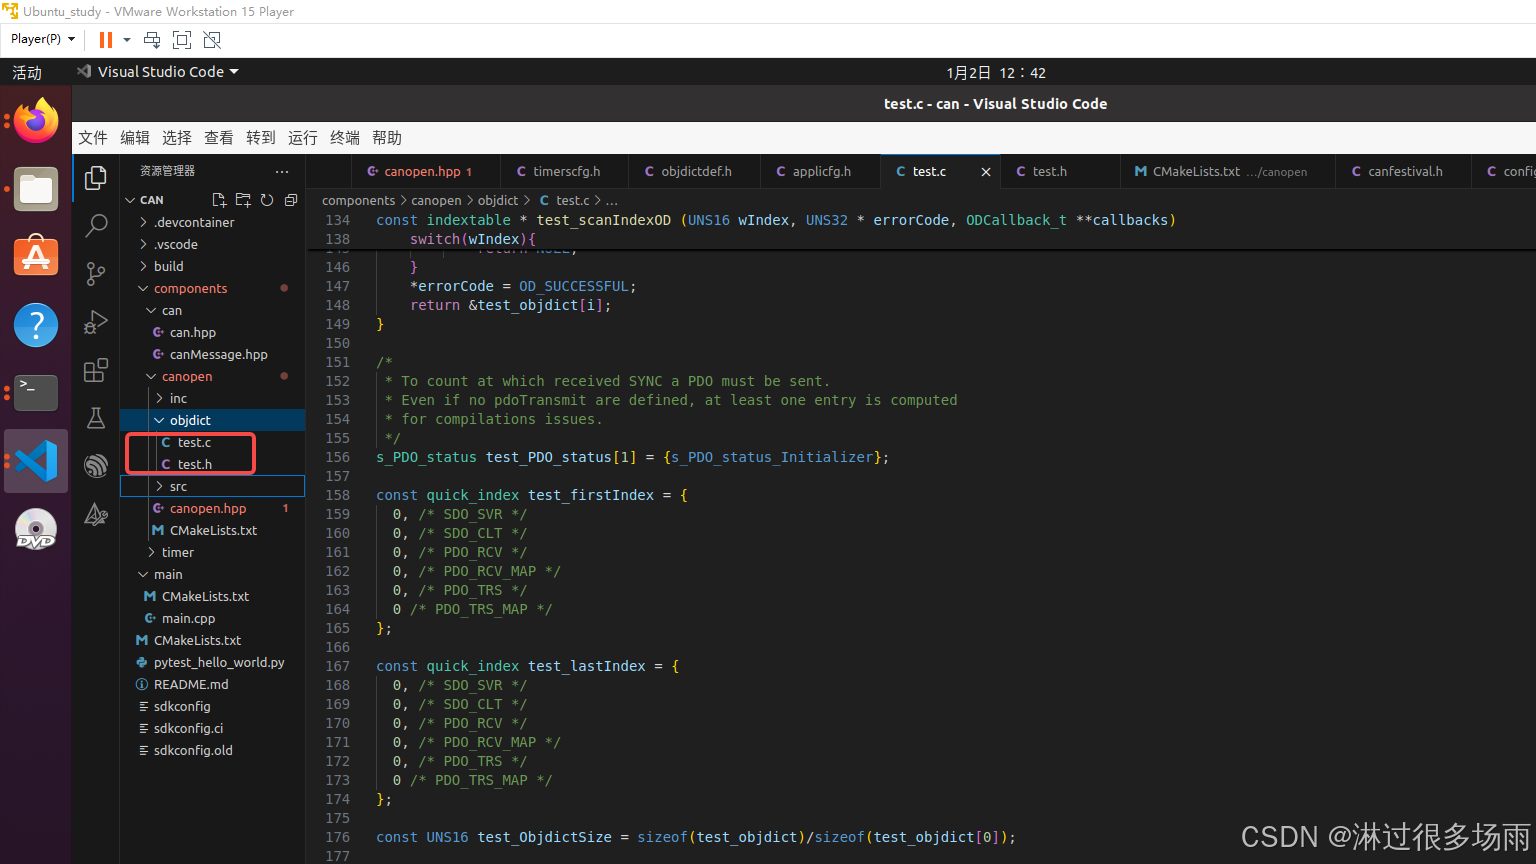
Task: Click the Visual Studio Code dock icon
Action: tap(36, 461)
